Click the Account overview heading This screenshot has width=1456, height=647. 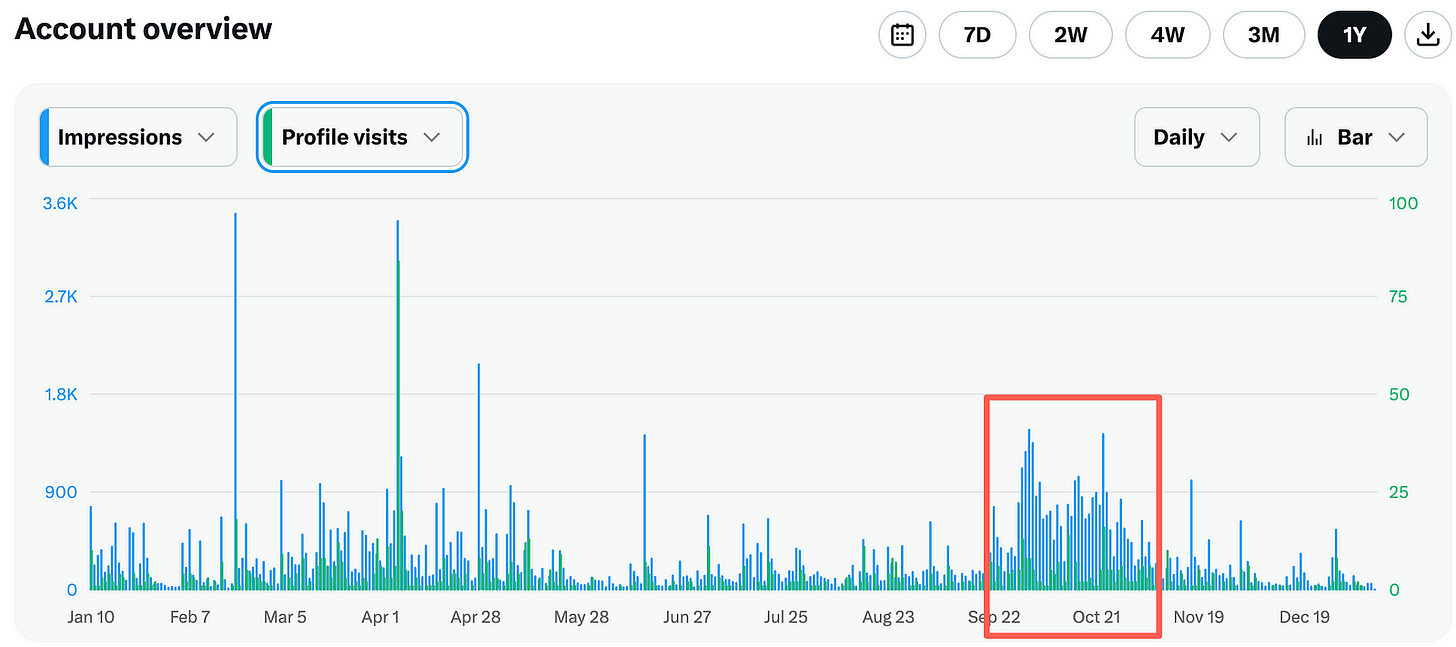click(x=143, y=29)
